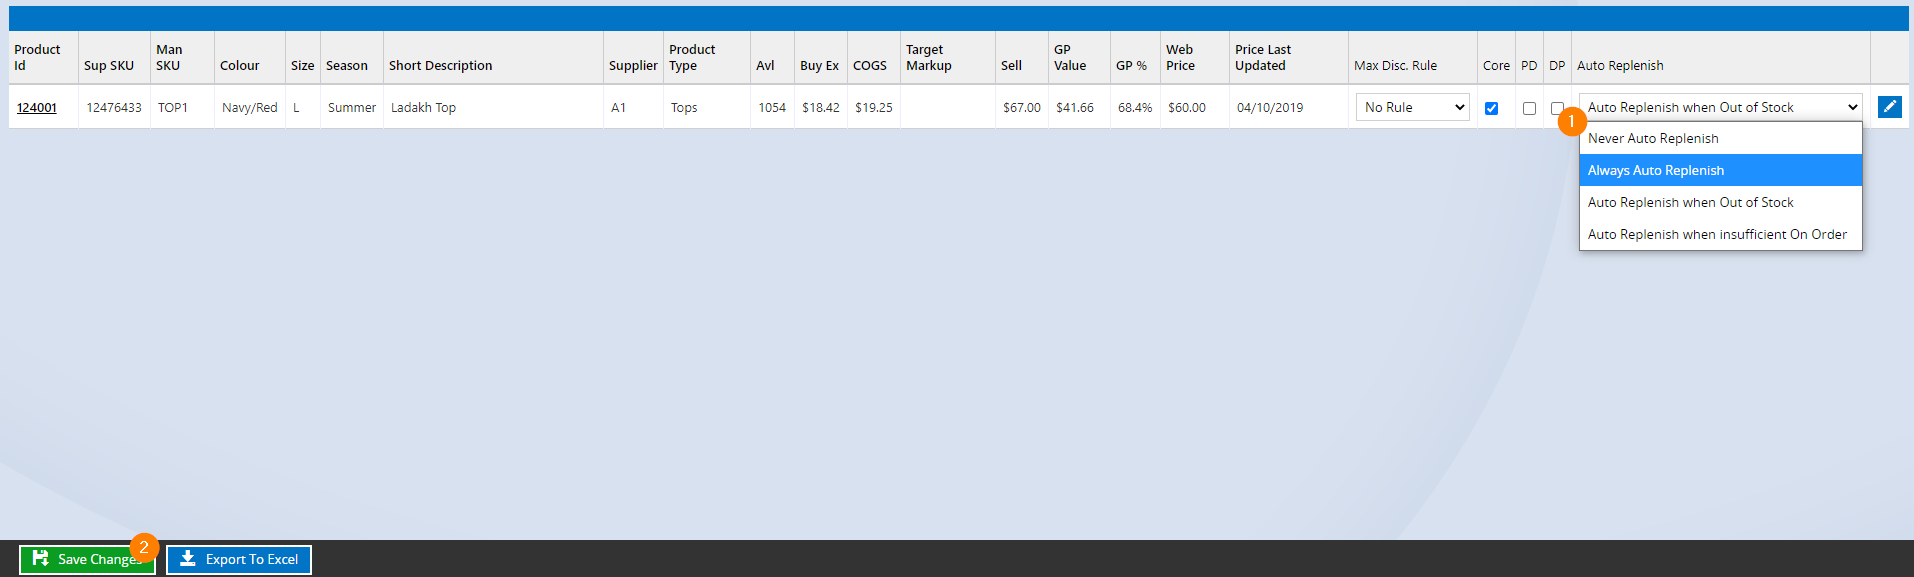Open the Max Disc. Rule dropdown
1914x577 pixels.
(1412, 107)
